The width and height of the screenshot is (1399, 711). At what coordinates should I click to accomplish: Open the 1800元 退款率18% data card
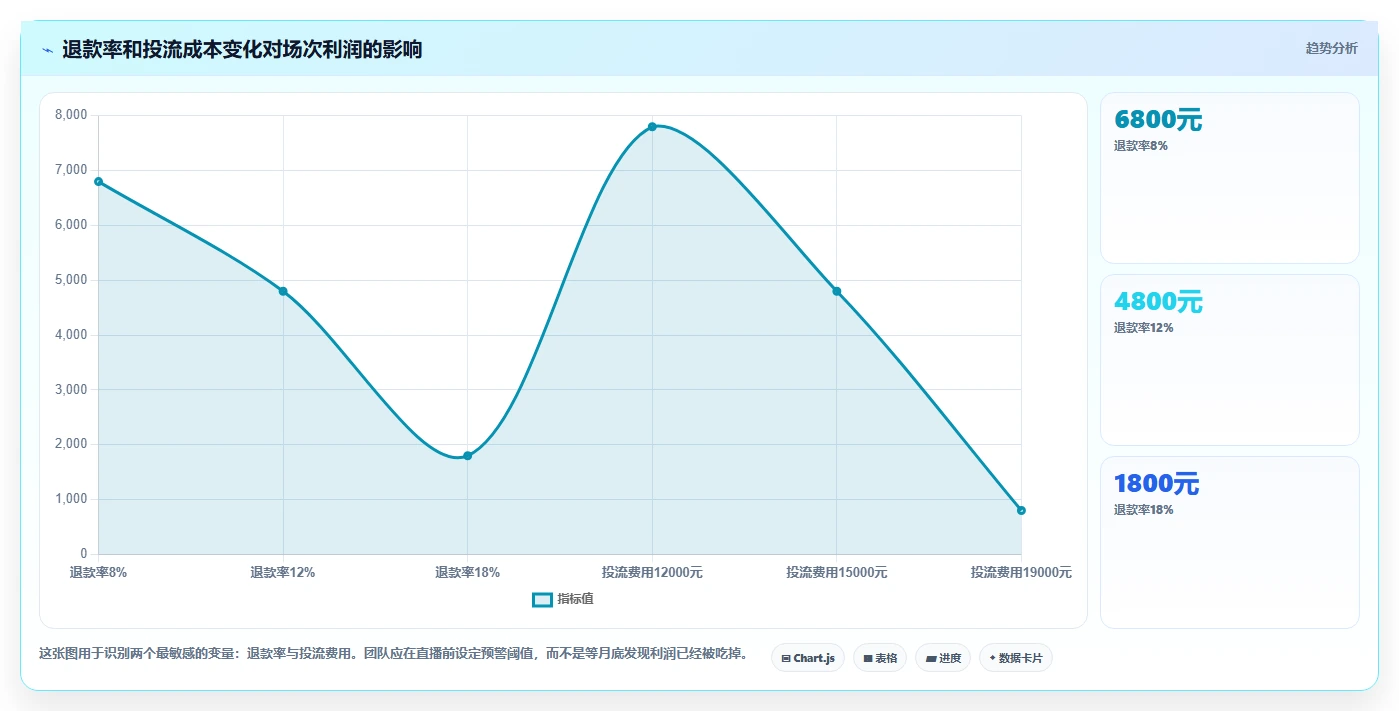pyautogui.click(x=1229, y=542)
